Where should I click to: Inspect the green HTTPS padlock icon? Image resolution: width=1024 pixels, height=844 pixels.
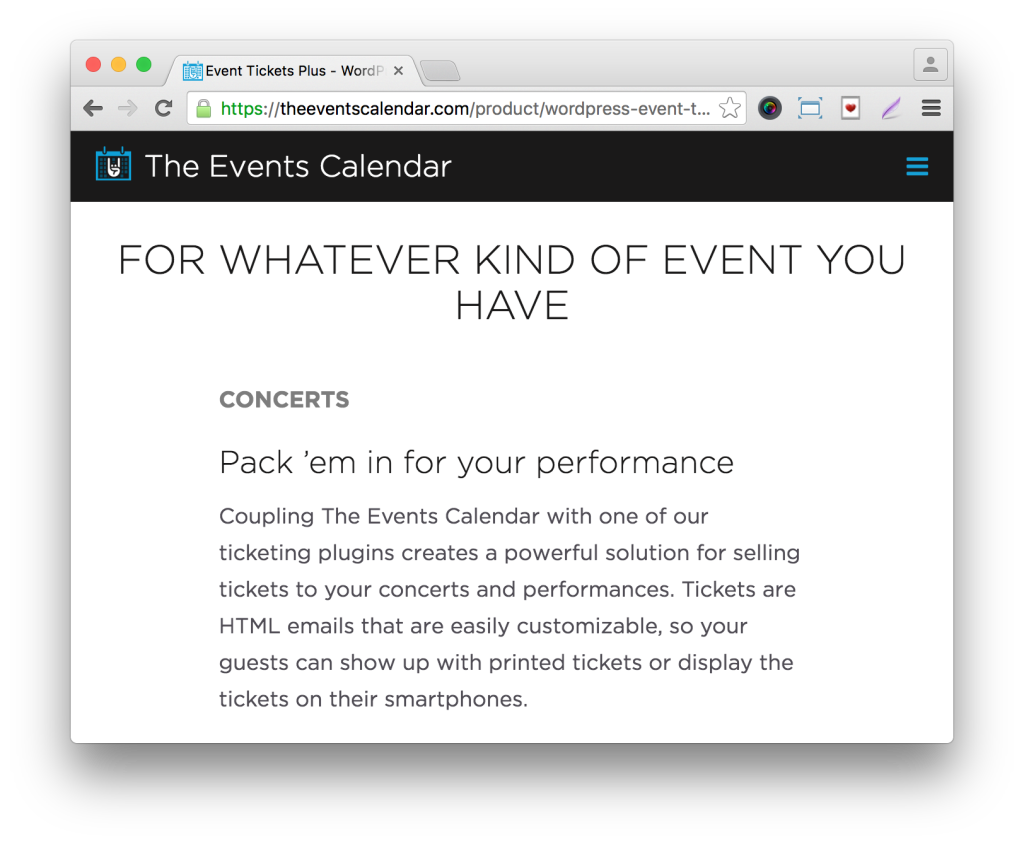coord(202,107)
